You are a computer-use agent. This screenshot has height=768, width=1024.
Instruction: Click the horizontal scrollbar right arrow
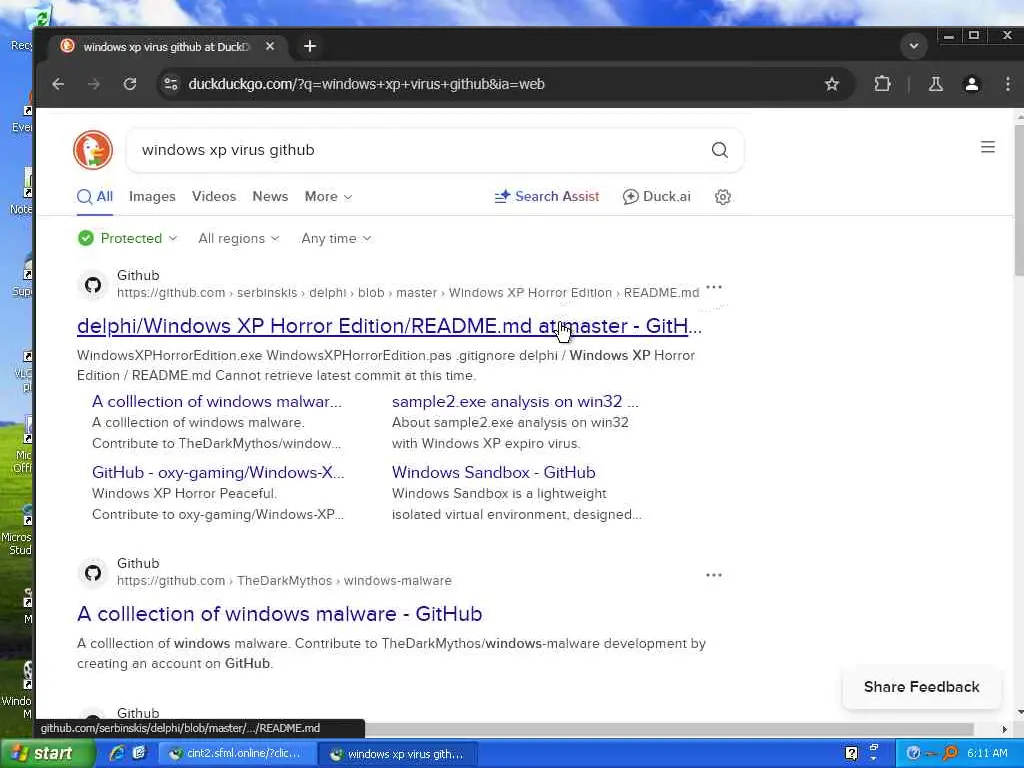click(1004, 729)
